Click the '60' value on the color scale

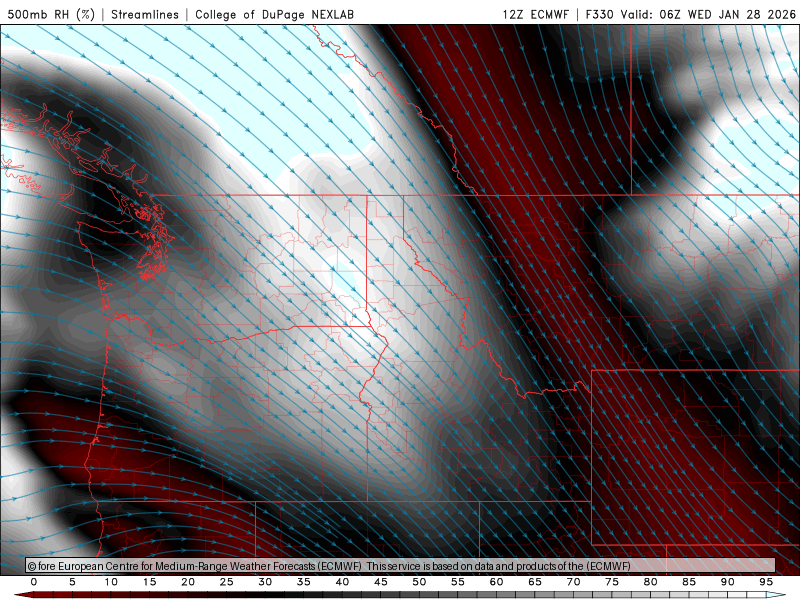(496, 582)
